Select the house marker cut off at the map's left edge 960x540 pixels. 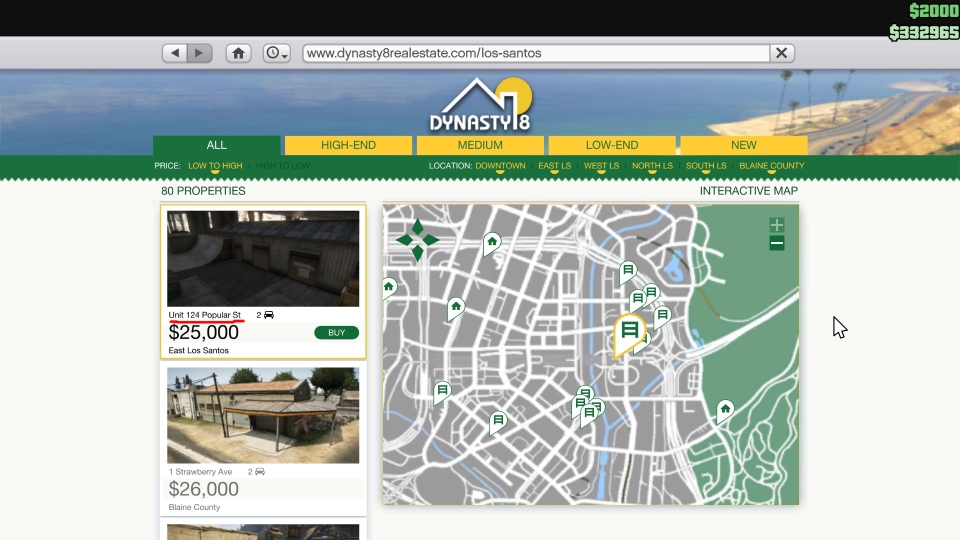(389, 288)
